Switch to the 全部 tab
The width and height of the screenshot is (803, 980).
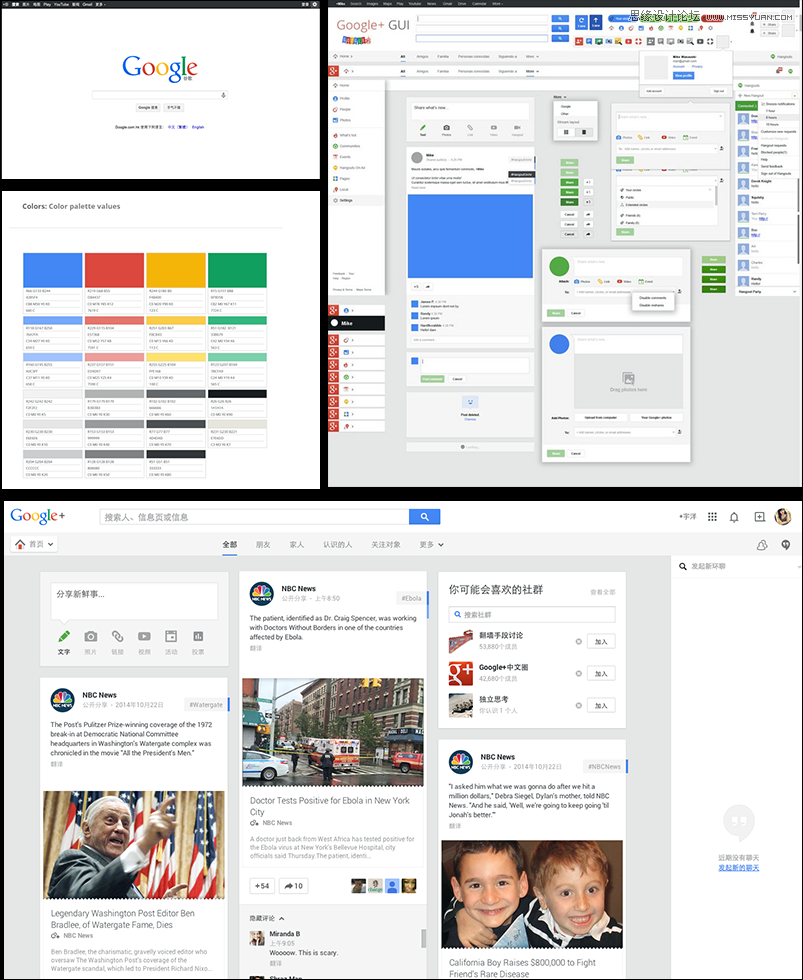230,544
